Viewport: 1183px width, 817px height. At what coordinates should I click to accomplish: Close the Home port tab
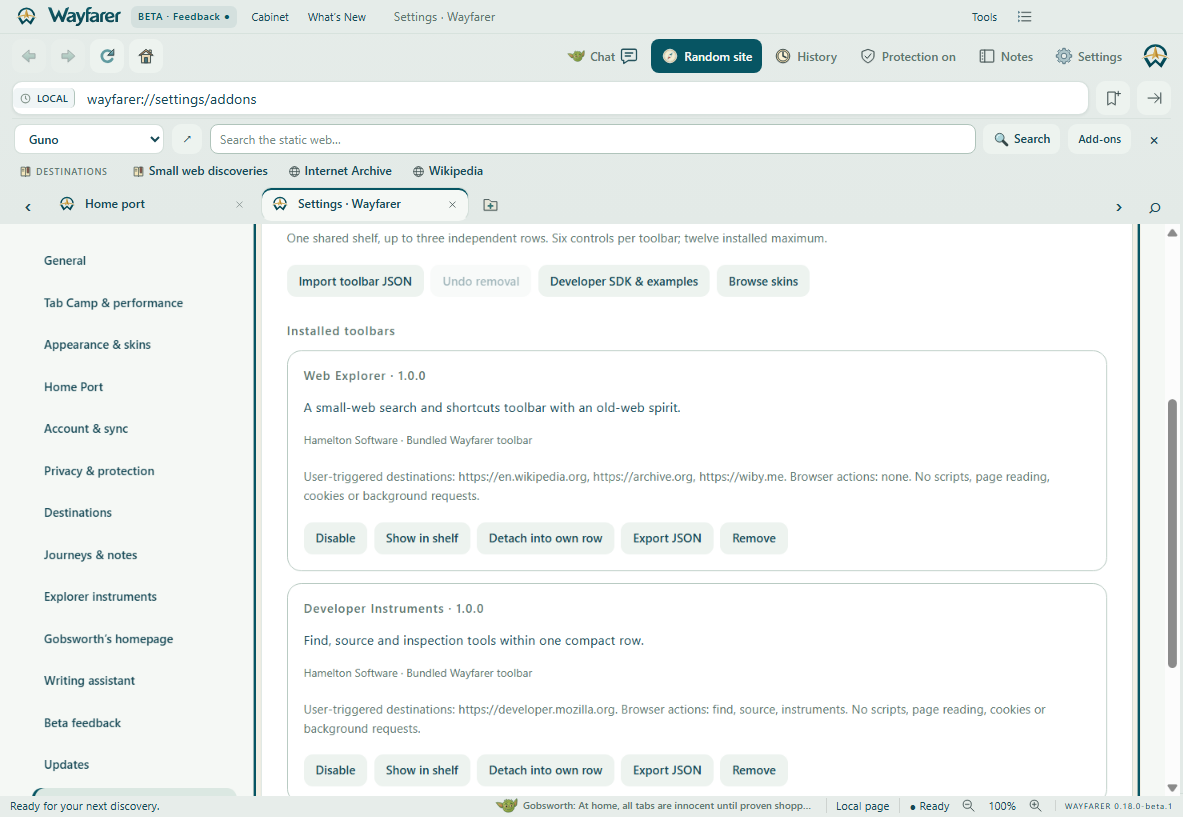pyautogui.click(x=239, y=204)
